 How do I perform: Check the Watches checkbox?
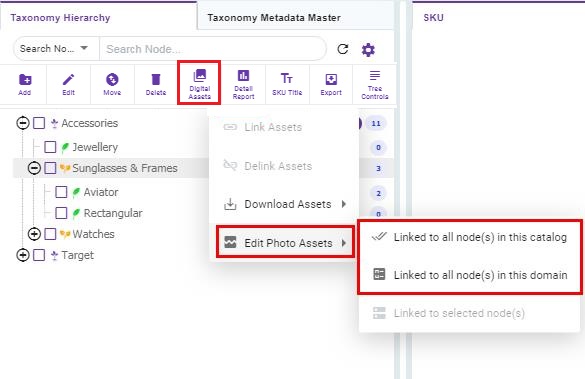pos(50,234)
